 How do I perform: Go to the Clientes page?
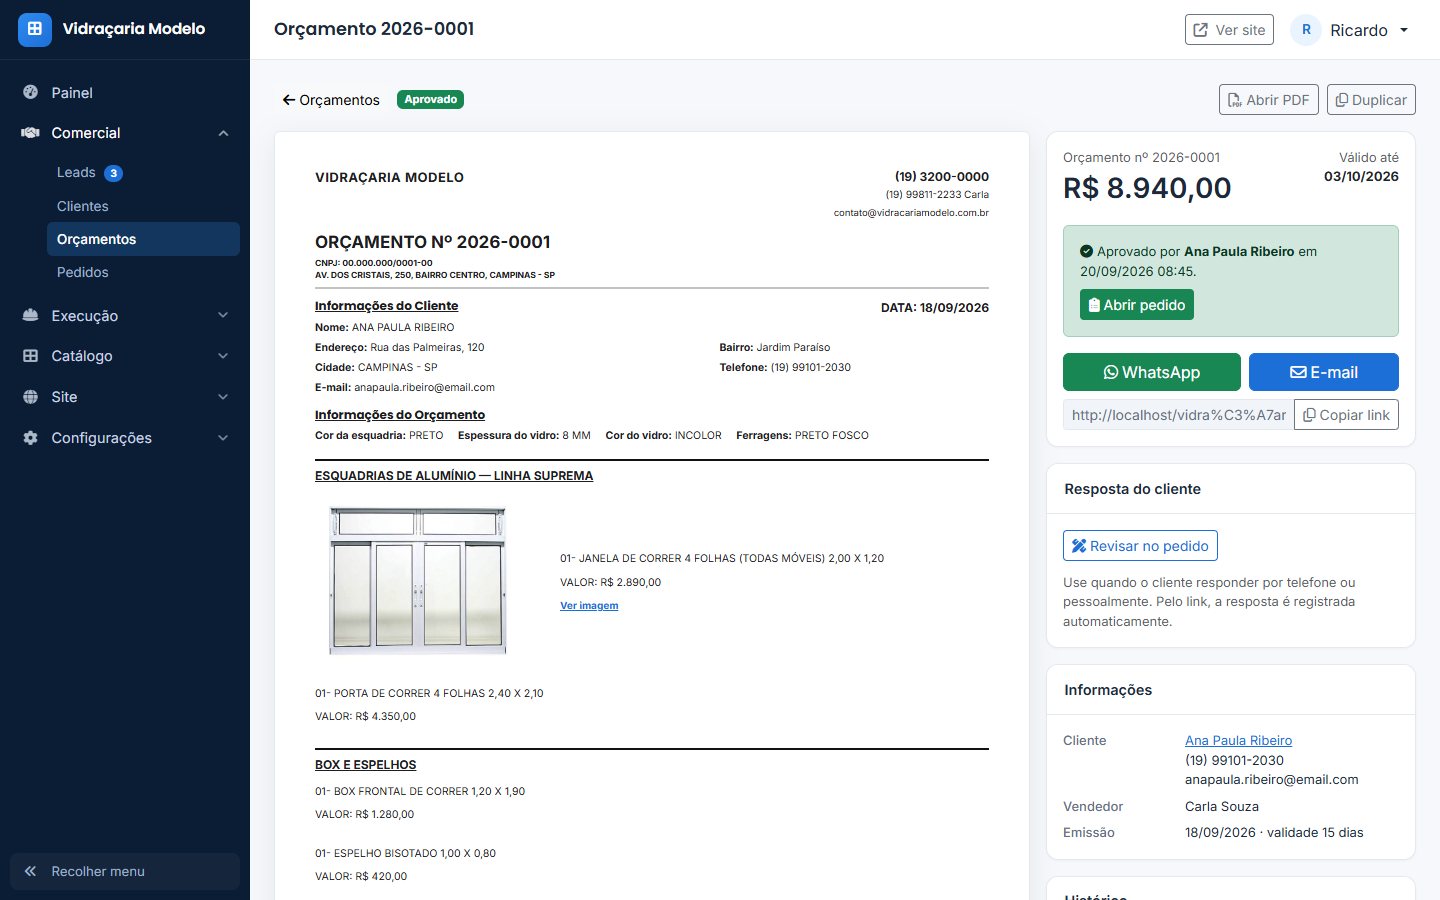143,206
